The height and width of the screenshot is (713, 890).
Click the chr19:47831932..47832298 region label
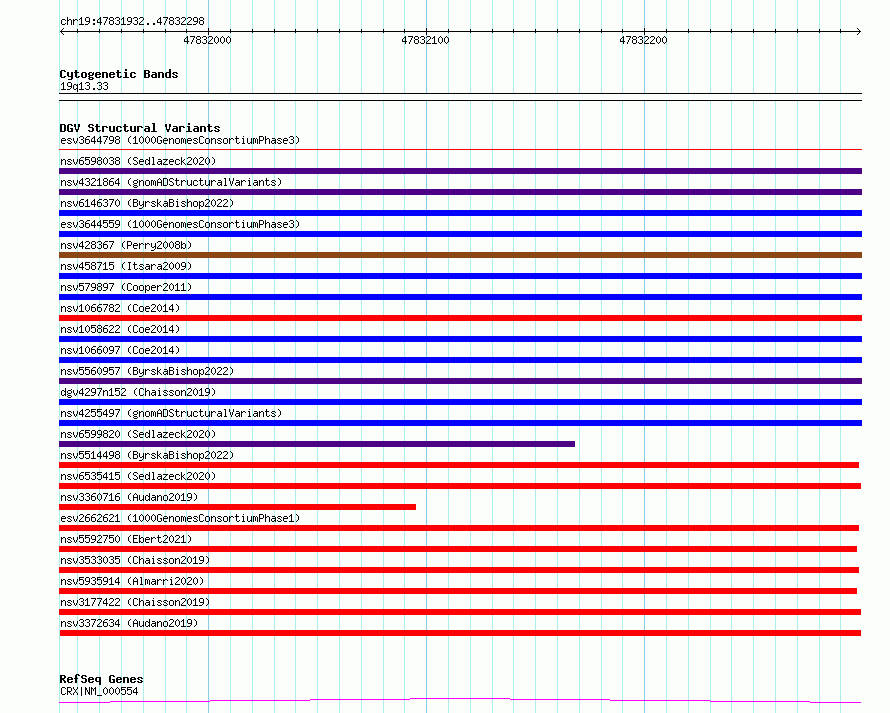pyautogui.click(x=132, y=21)
